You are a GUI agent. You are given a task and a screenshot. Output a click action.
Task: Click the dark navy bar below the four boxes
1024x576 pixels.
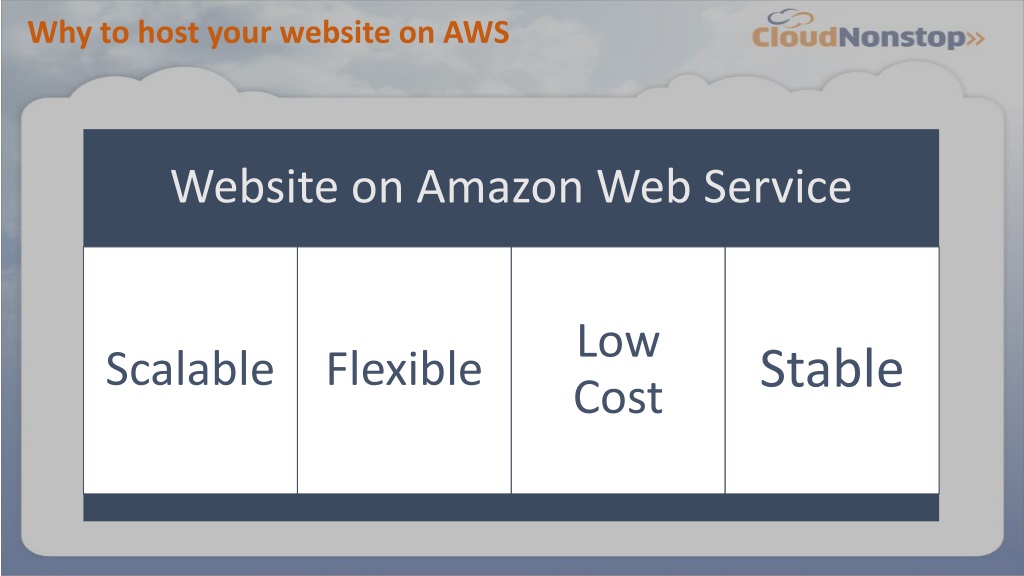coord(511,507)
